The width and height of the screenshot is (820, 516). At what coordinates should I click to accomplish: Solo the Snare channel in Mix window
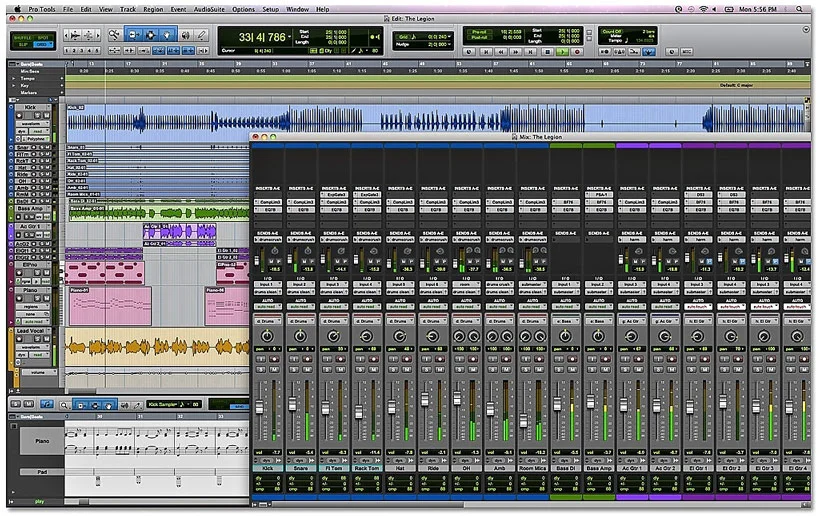[x=294, y=370]
